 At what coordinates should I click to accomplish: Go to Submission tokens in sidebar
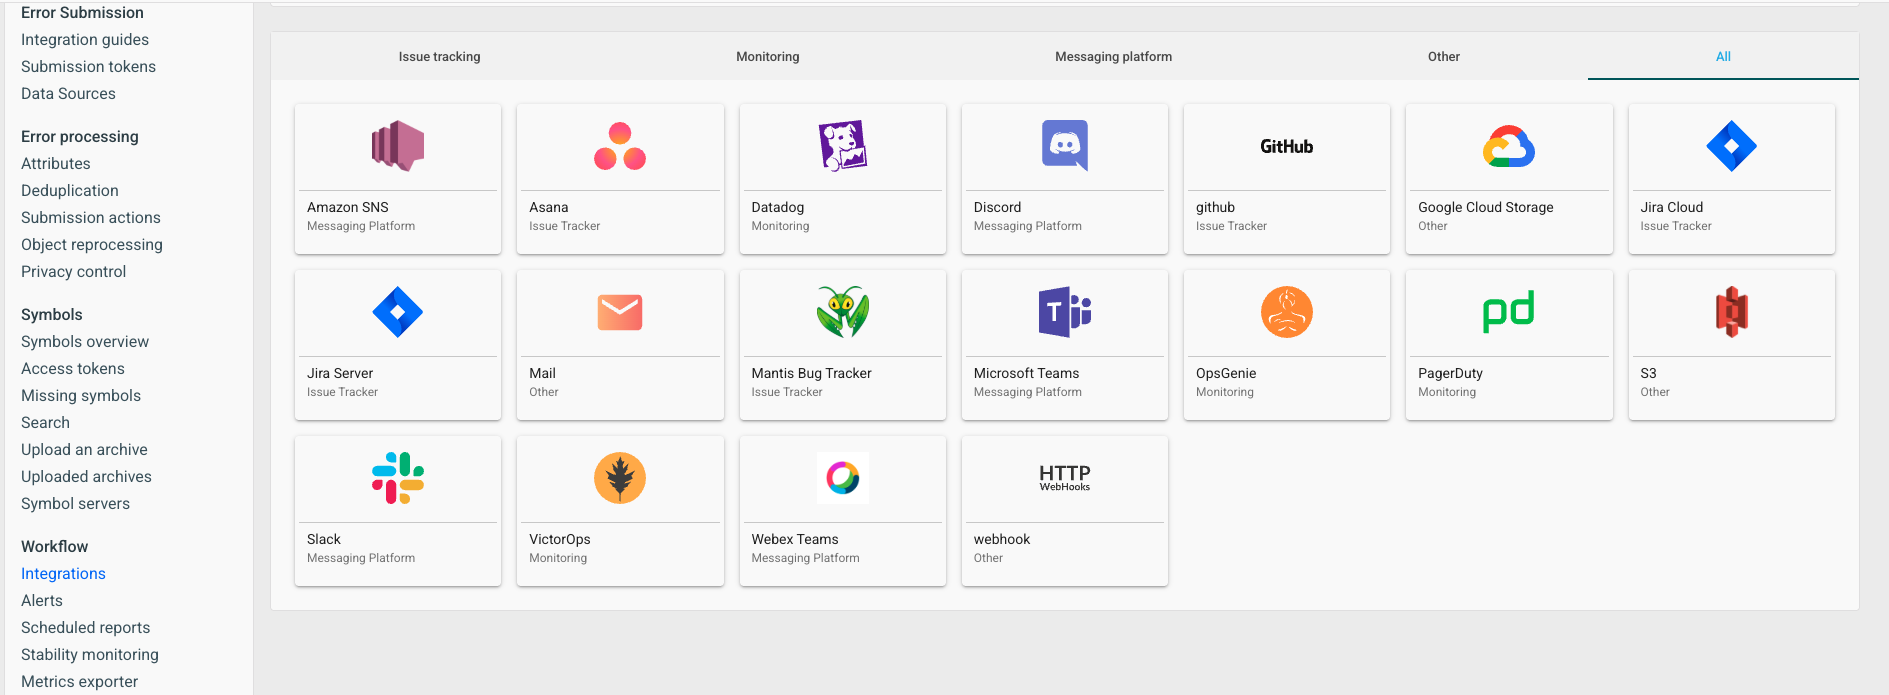(x=88, y=66)
